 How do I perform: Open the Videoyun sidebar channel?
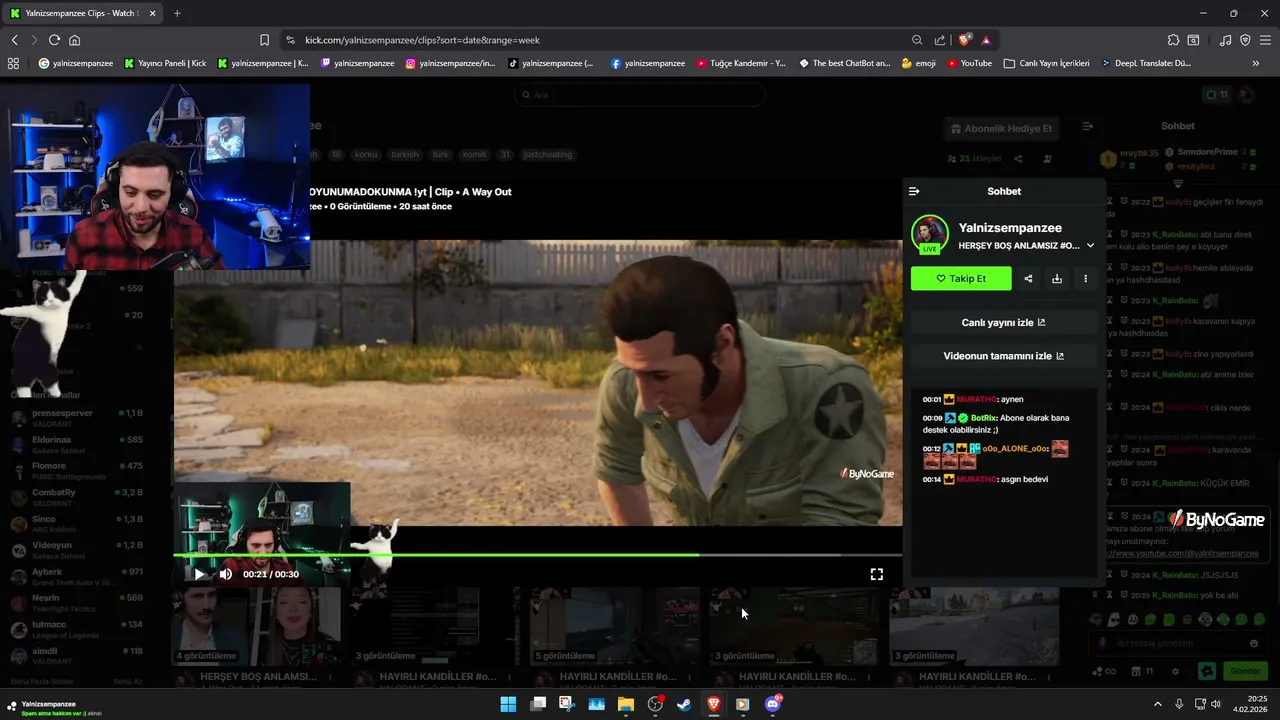77,550
